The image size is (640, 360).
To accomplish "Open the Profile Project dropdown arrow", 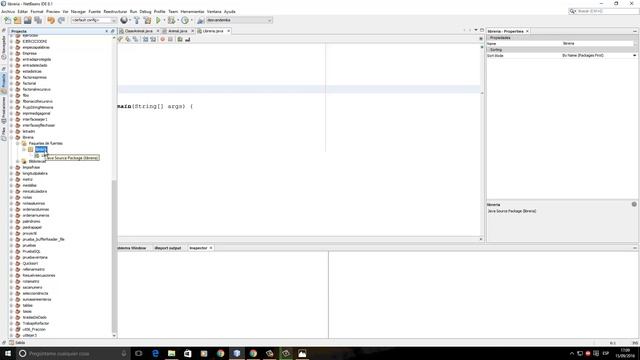I will [x=191, y=20].
